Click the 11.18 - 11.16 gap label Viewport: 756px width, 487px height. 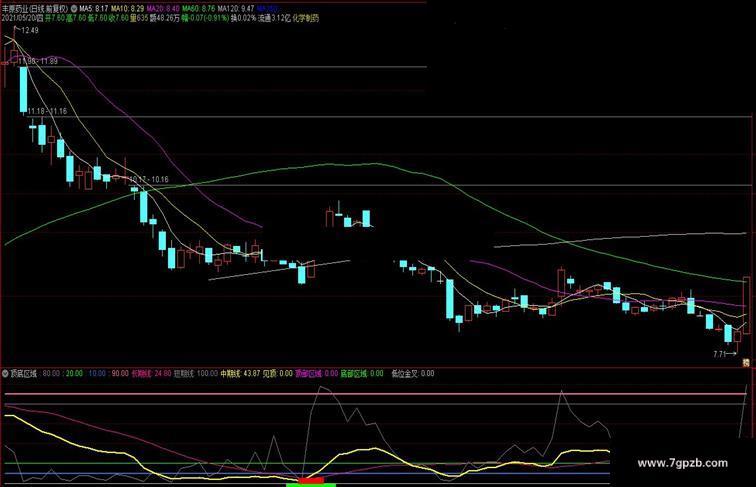pyautogui.click(x=47, y=111)
